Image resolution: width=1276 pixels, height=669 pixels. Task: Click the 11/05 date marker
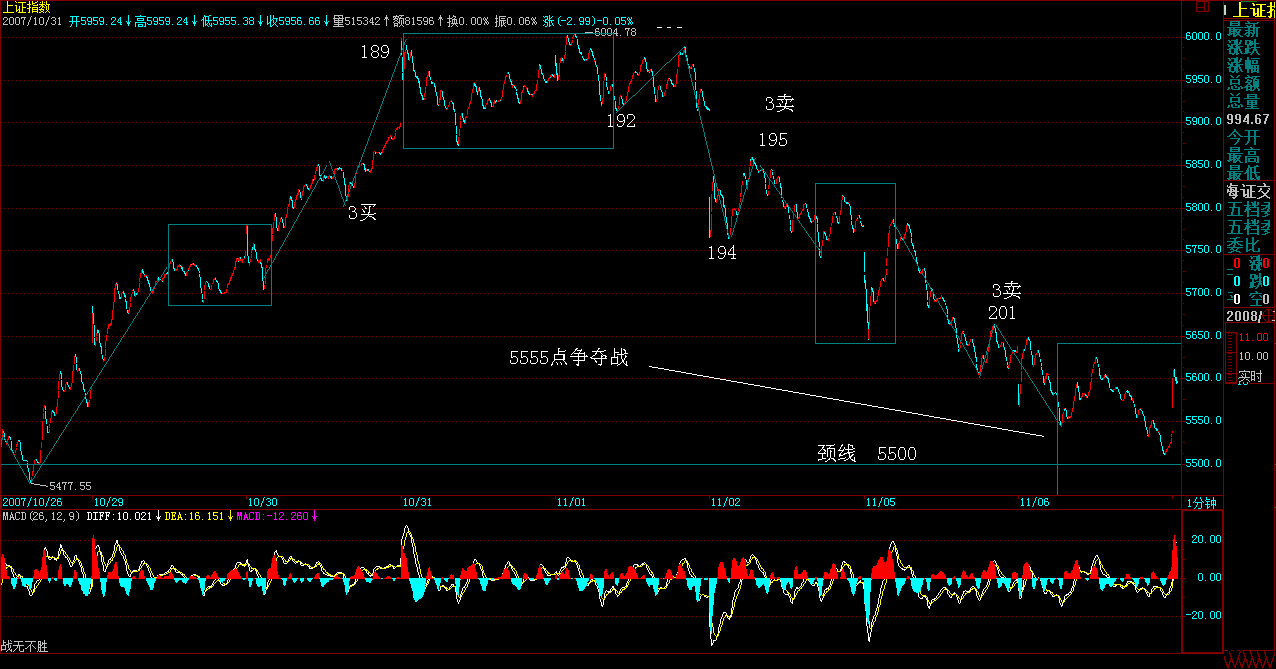coord(880,502)
